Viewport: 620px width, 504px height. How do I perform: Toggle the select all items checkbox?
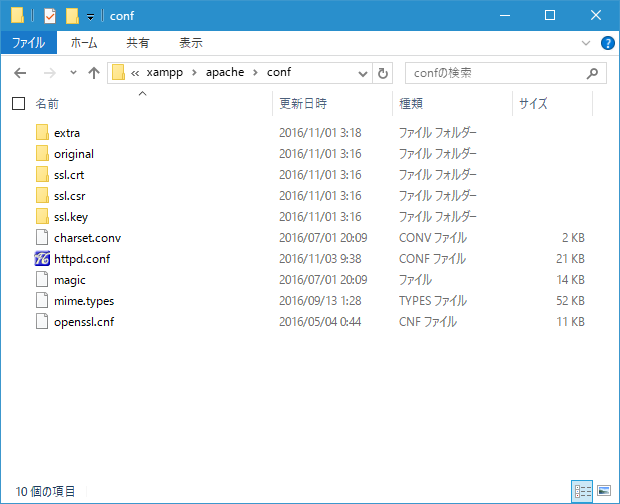pyautogui.click(x=19, y=104)
